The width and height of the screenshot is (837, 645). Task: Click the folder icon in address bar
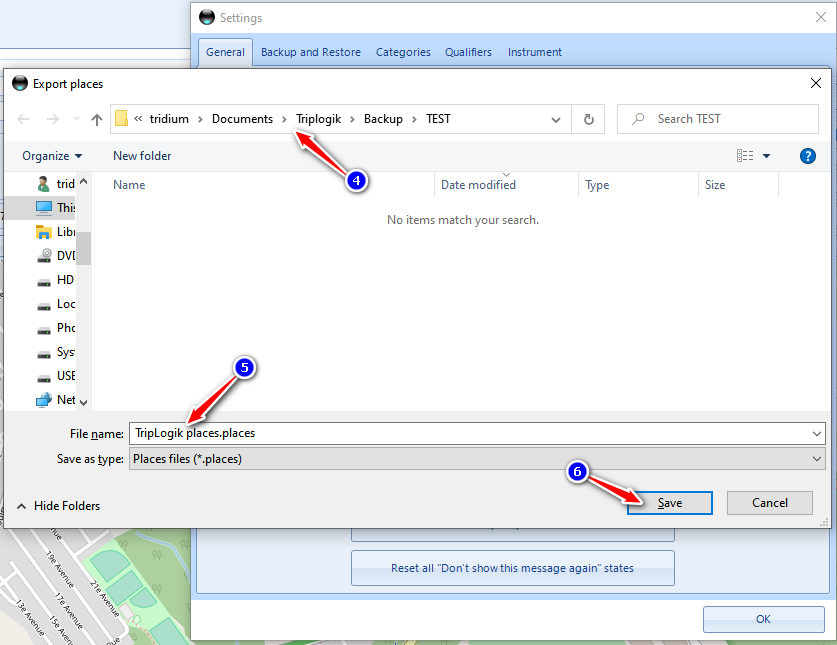[x=122, y=119]
